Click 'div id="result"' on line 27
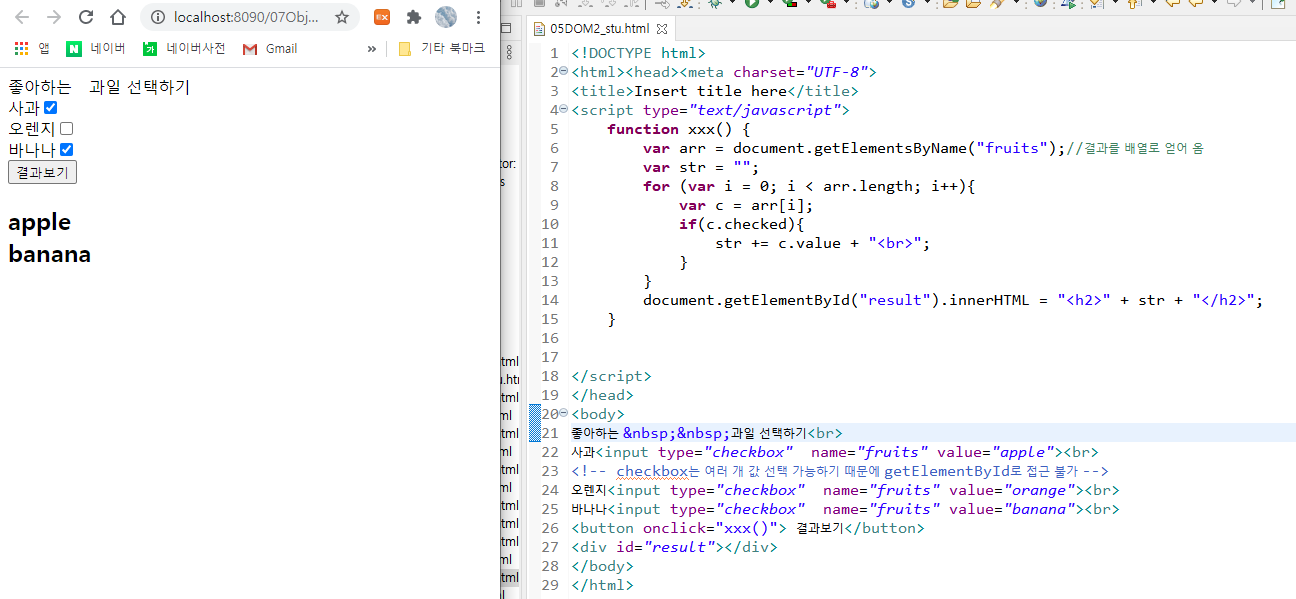 [x=649, y=547]
